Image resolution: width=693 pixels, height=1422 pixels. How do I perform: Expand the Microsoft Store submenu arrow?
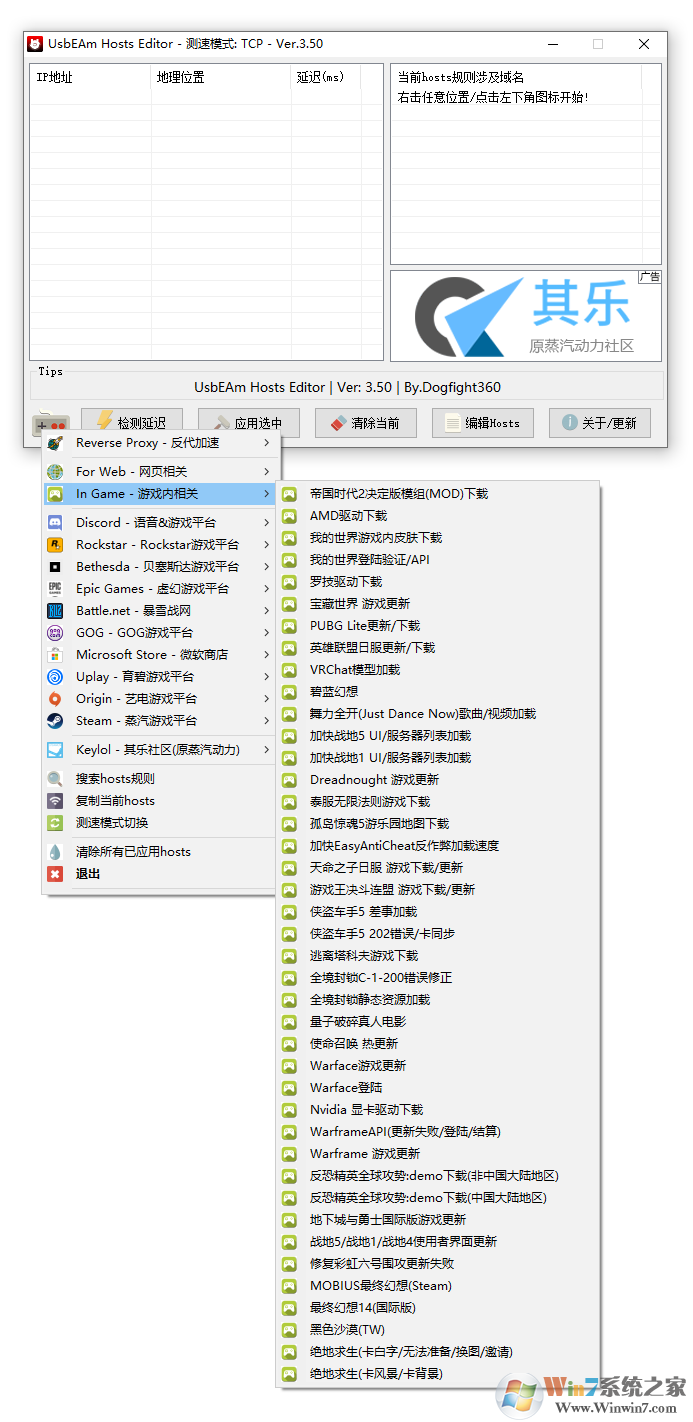266,654
